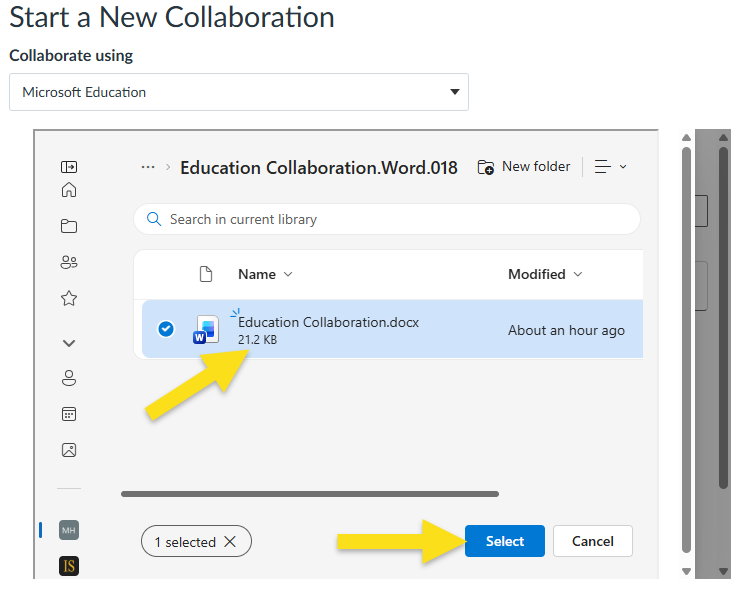
Task: Expand sidebar chevron for more items
Action: (x=69, y=343)
